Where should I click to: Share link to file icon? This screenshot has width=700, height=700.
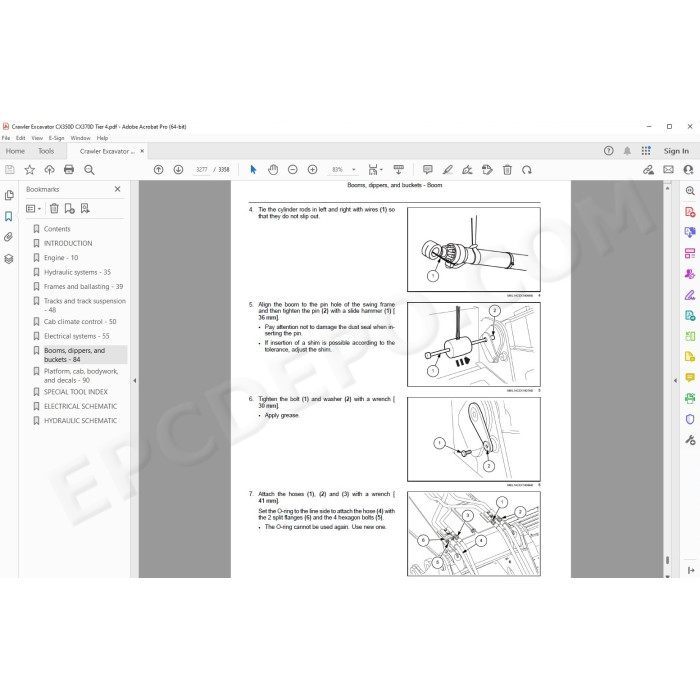(x=648, y=170)
